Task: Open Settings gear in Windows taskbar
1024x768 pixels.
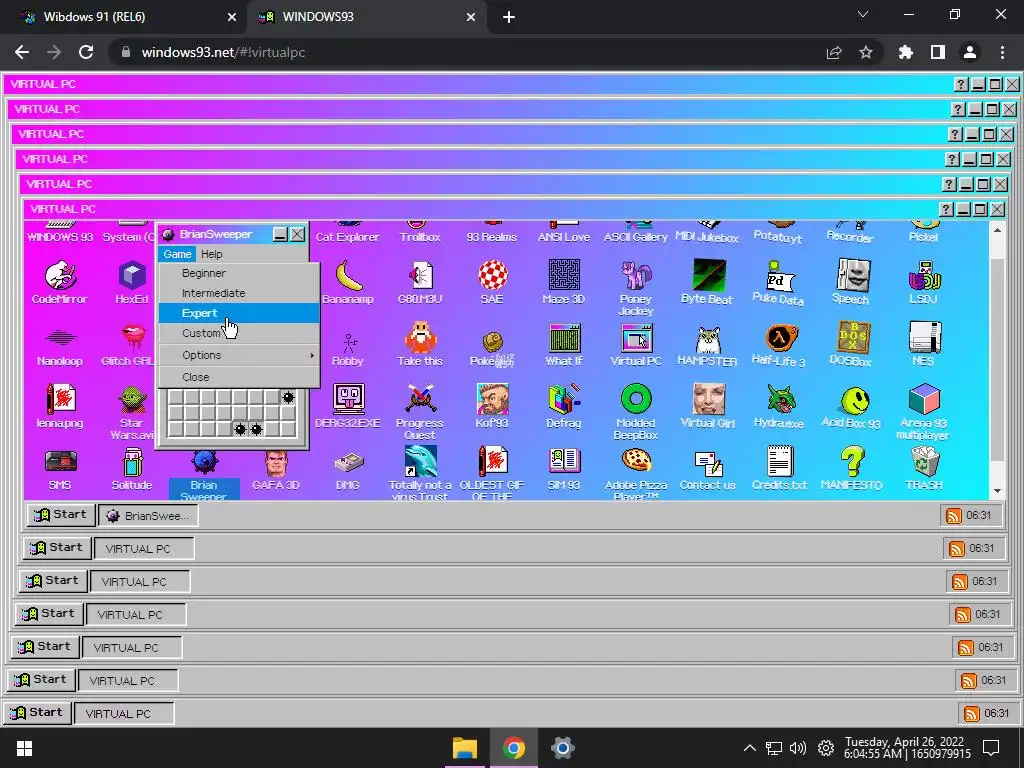Action: 562,748
